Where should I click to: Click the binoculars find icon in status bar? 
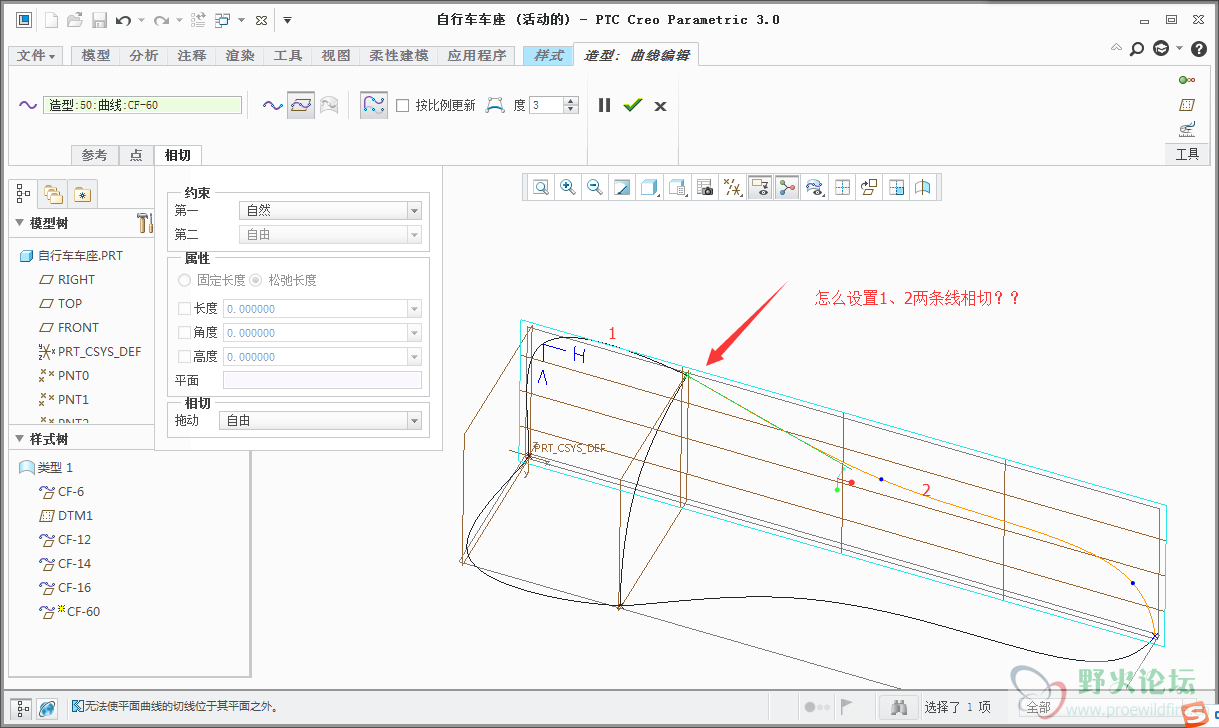click(x=898, y=708)
